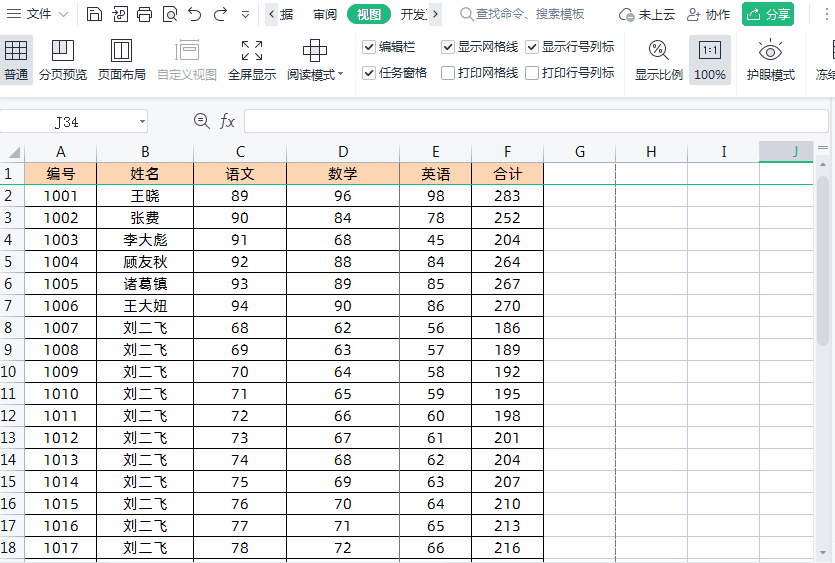Viewport: 835px width, 563px height.
Task: Click the Export to PDF icon
Action: tap(120, 14)
